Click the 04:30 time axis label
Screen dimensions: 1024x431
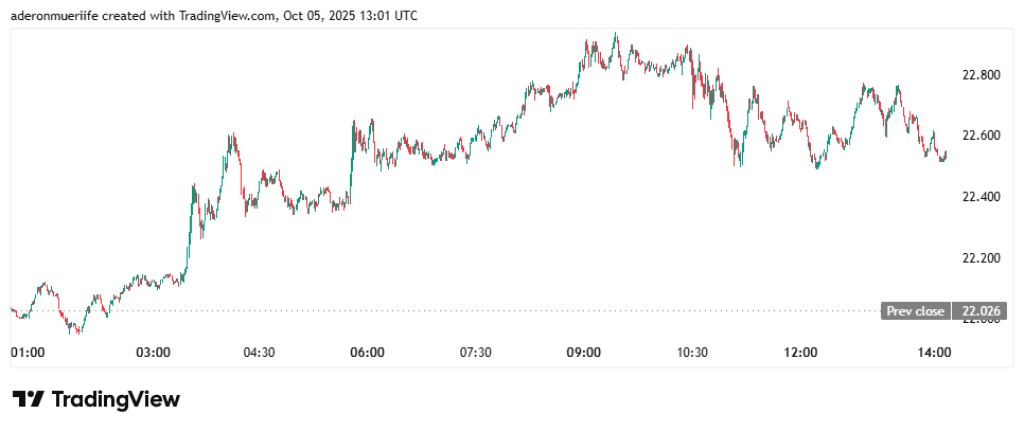259,352
